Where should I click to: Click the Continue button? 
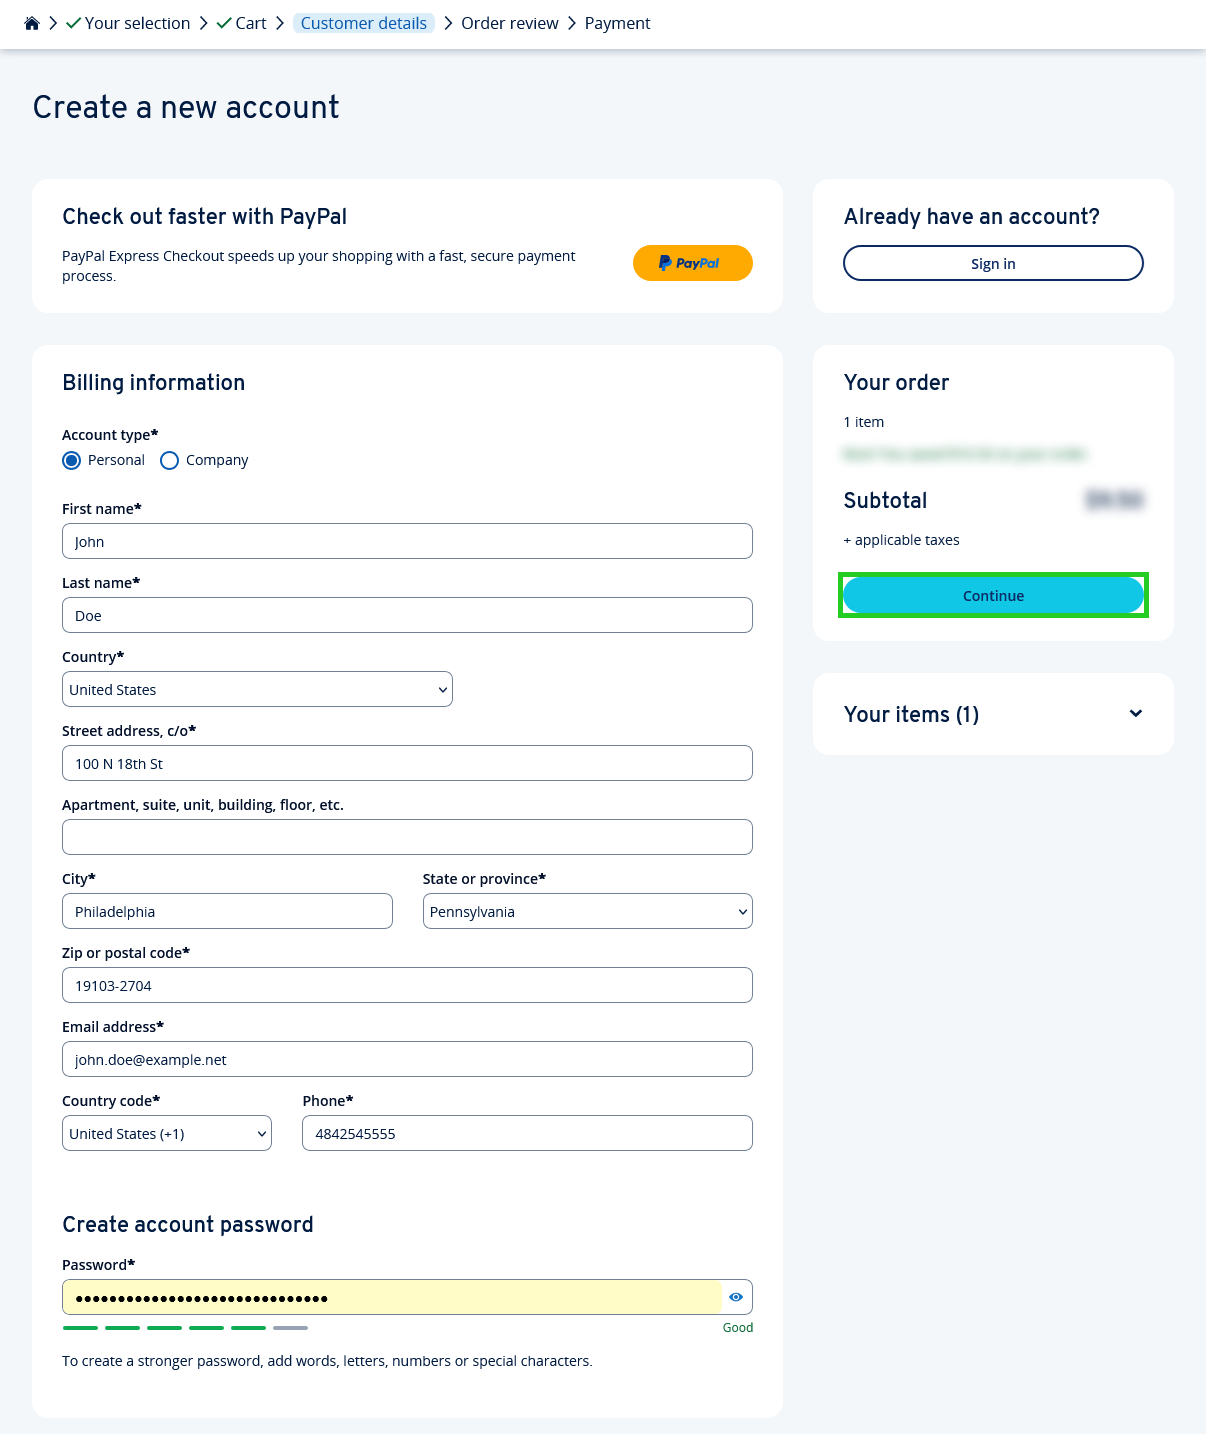992,595
